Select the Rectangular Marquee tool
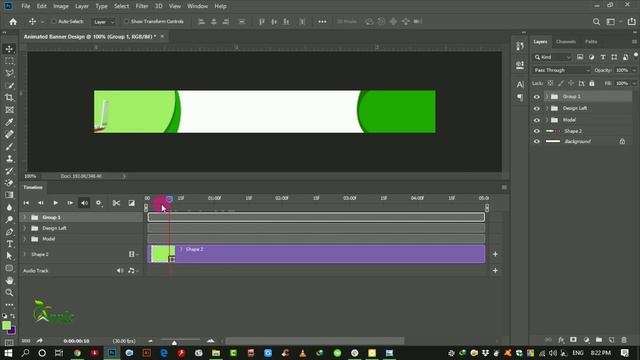 click(x=9, y=61)
